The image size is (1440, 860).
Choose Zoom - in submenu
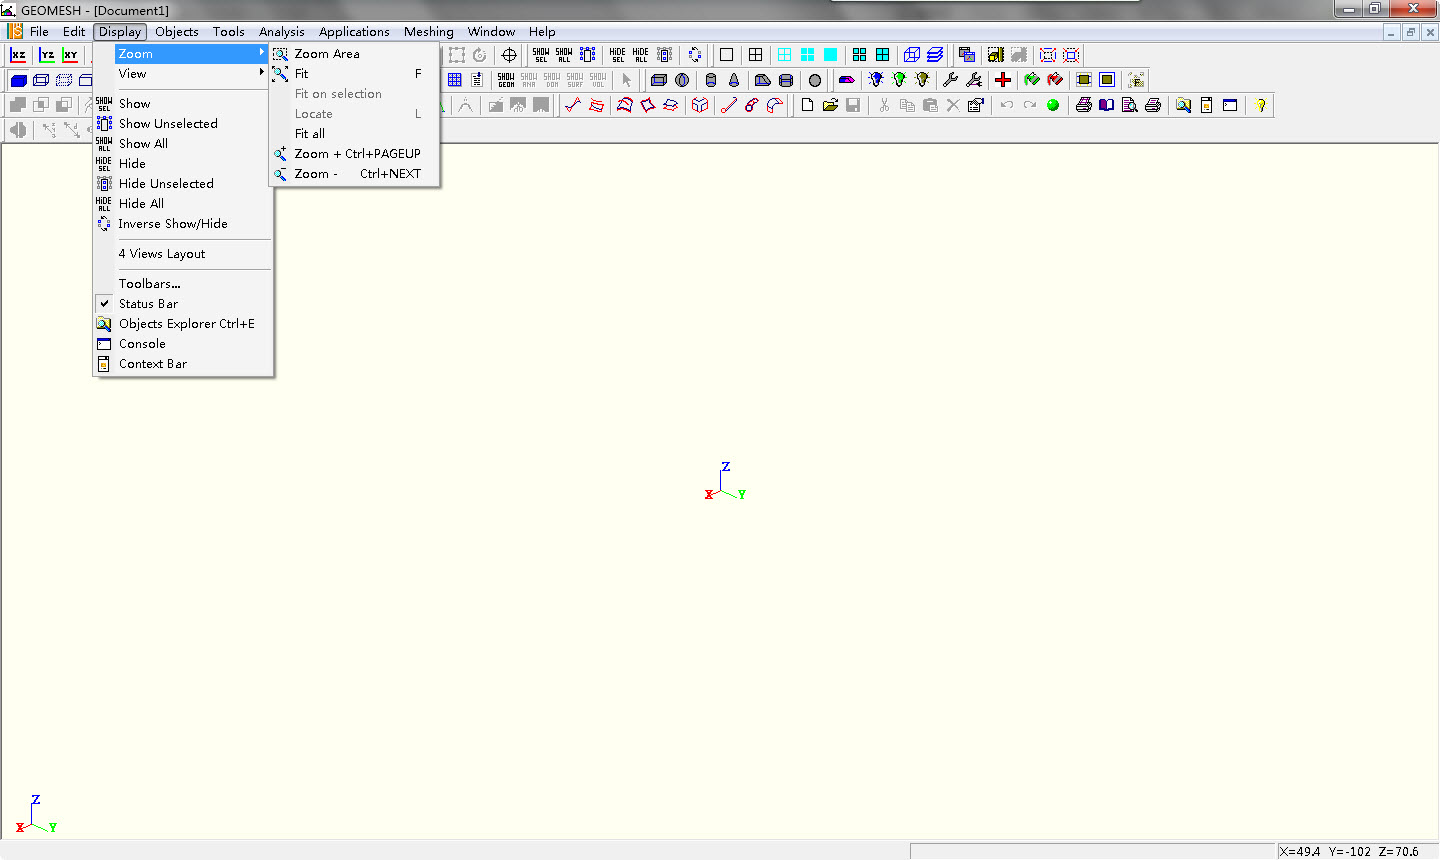pyautogui.click(x=355, y=174)
